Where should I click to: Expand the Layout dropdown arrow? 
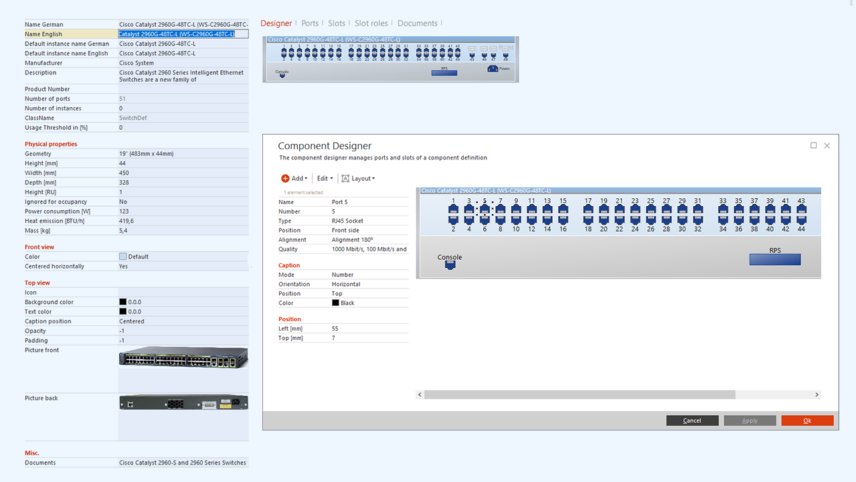[374, 179]
